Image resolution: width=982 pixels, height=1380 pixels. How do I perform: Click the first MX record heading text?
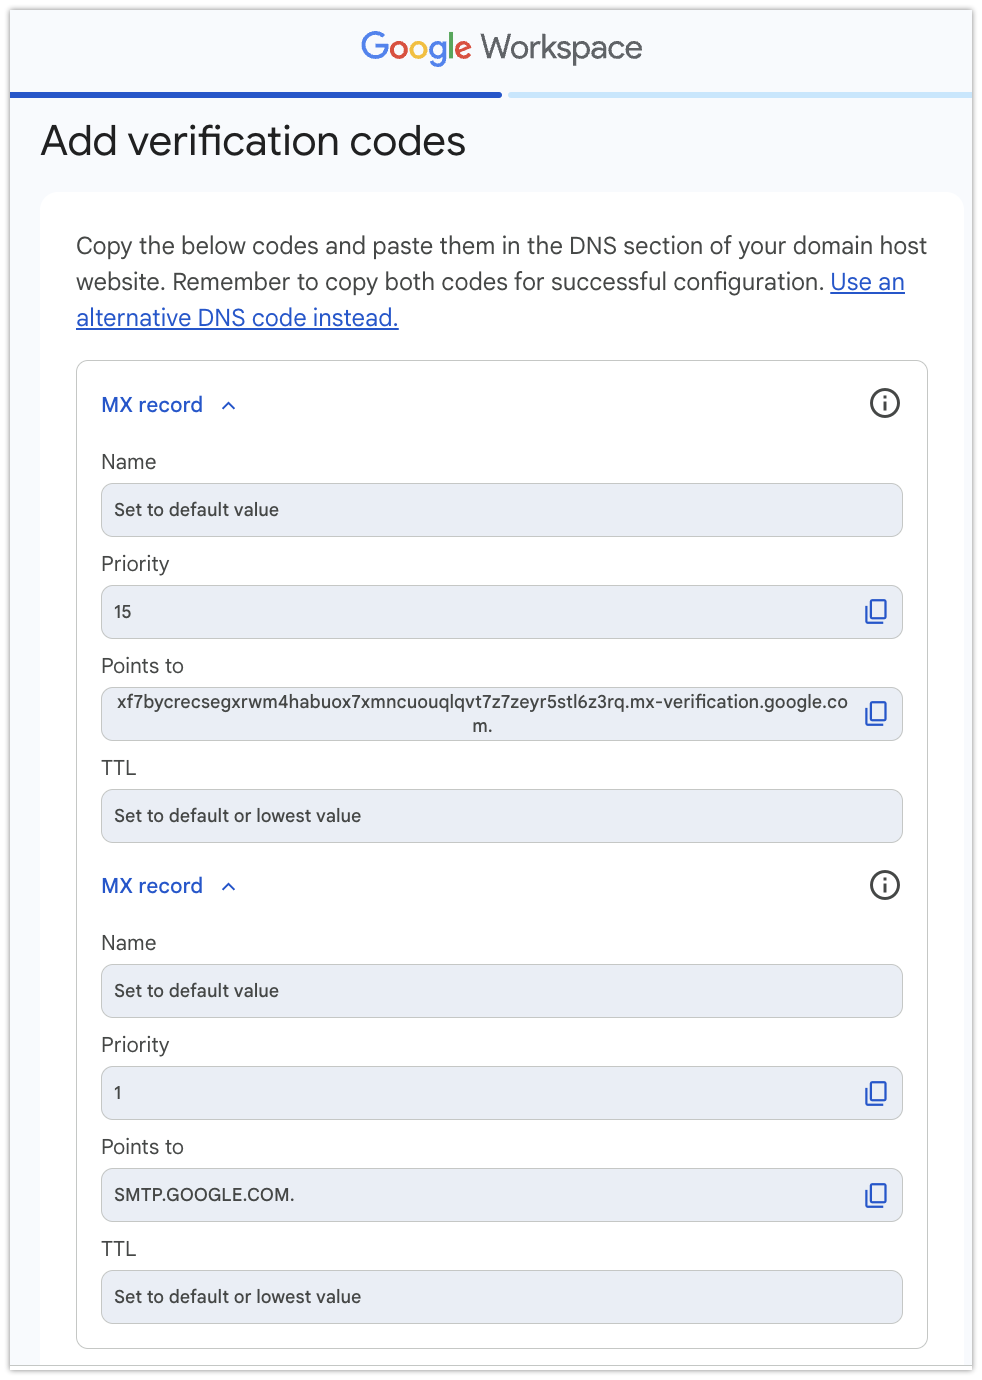[x=152, y=405]
